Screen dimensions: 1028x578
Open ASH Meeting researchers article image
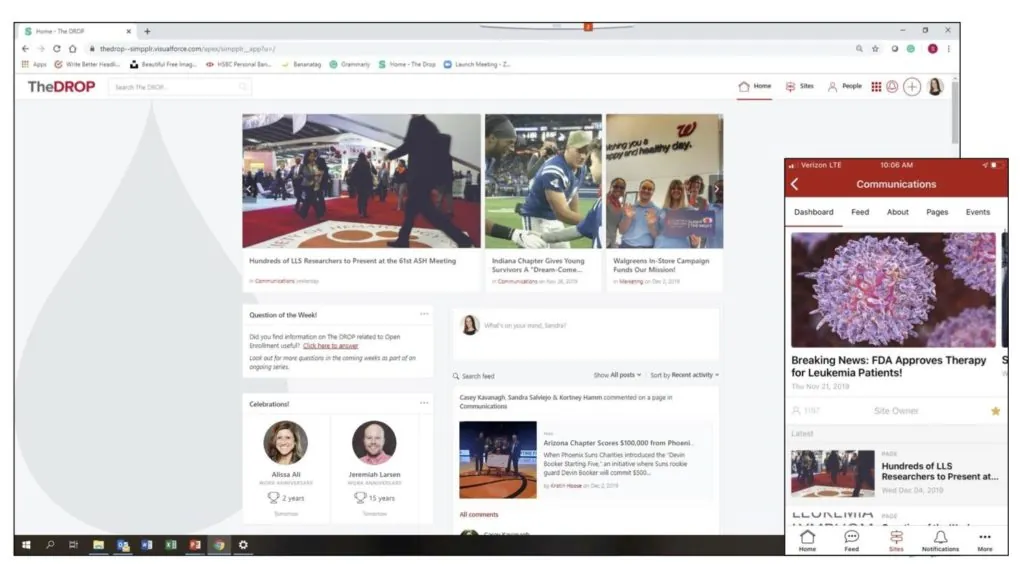(361, 181)
